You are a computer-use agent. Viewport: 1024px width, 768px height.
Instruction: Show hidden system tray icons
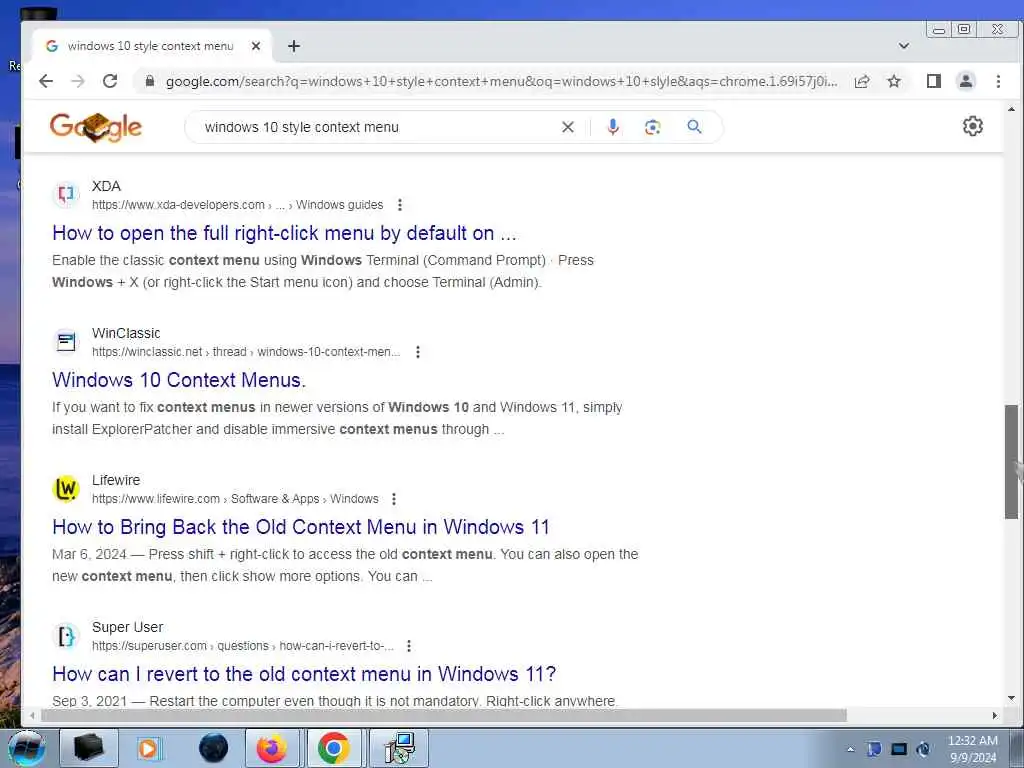click(850, 749)
